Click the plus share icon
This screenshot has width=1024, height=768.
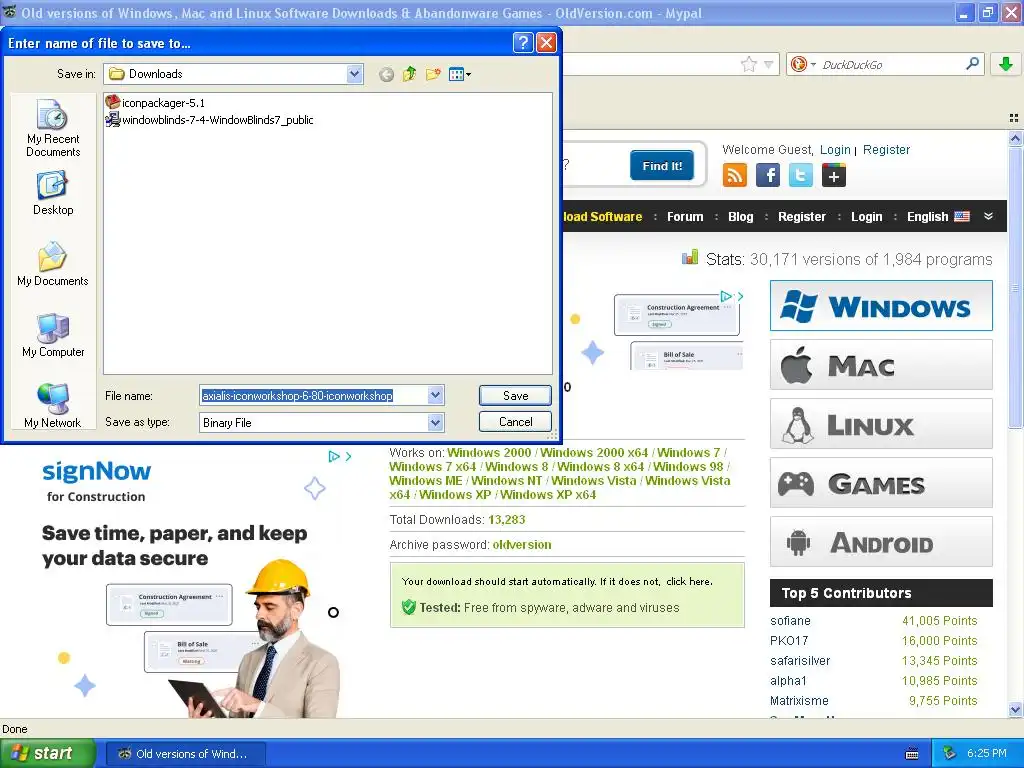tap(834, 175)
